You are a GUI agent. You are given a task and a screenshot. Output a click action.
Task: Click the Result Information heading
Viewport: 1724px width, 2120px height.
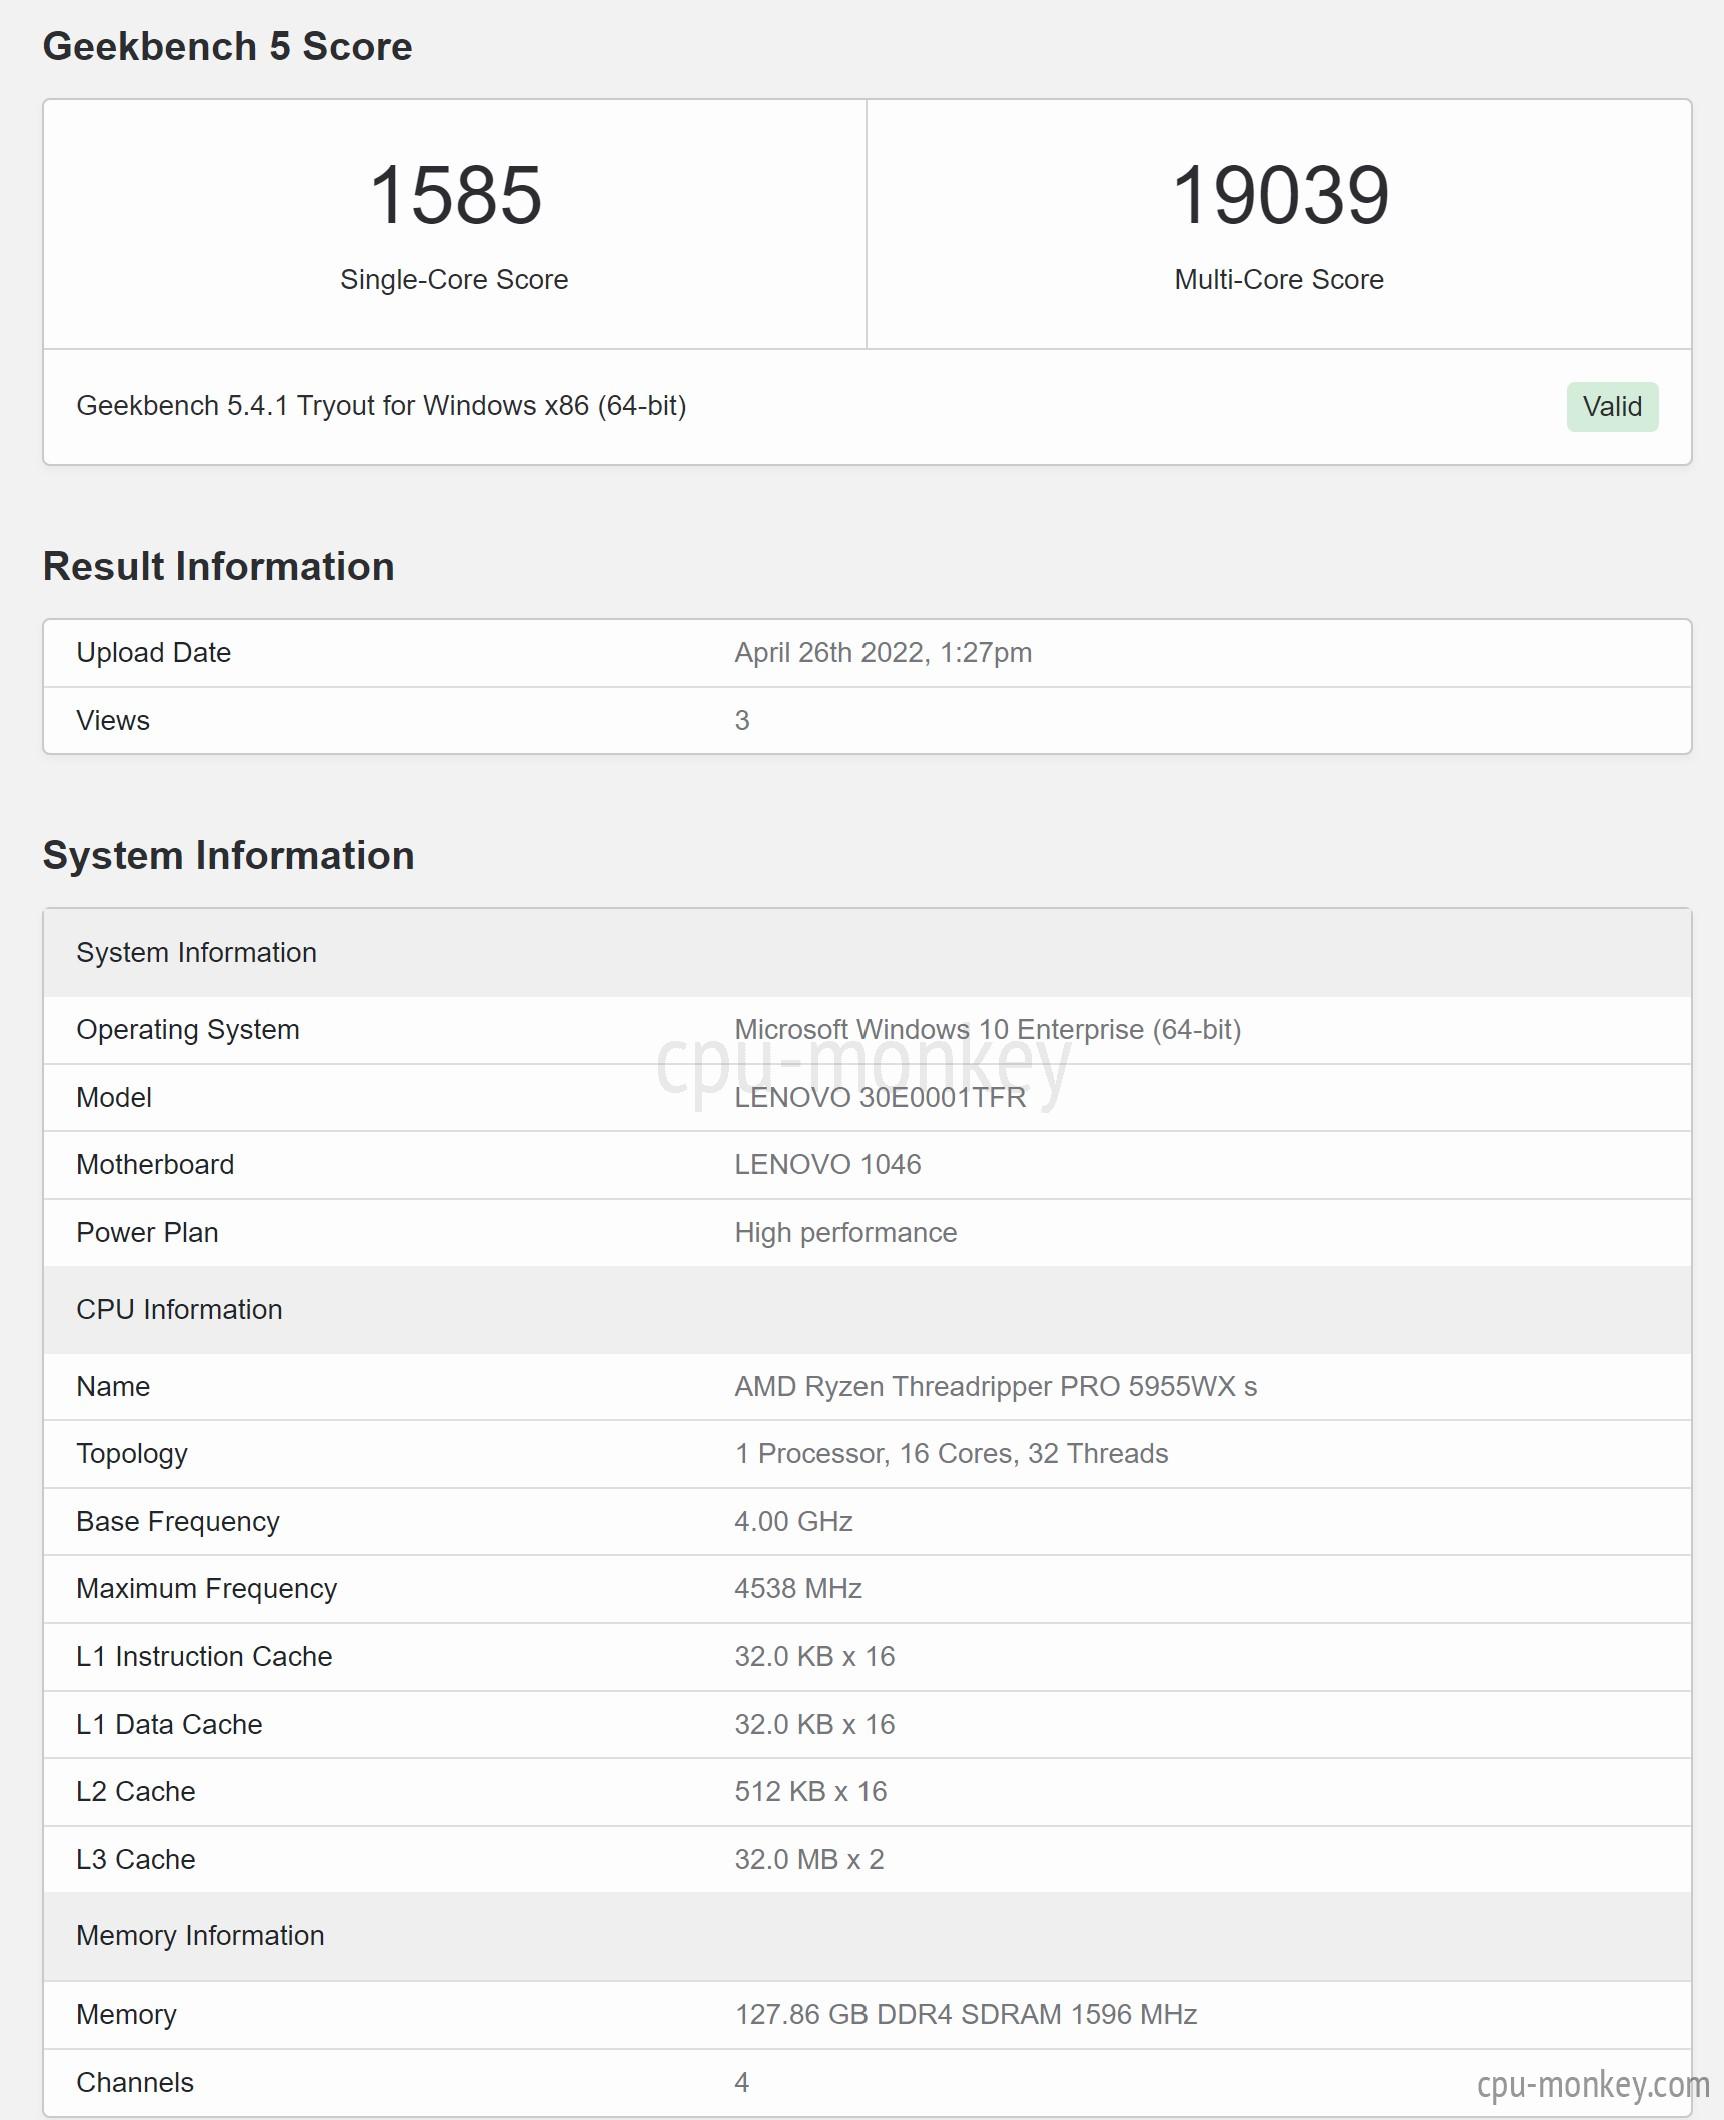(x=218, y=566)
